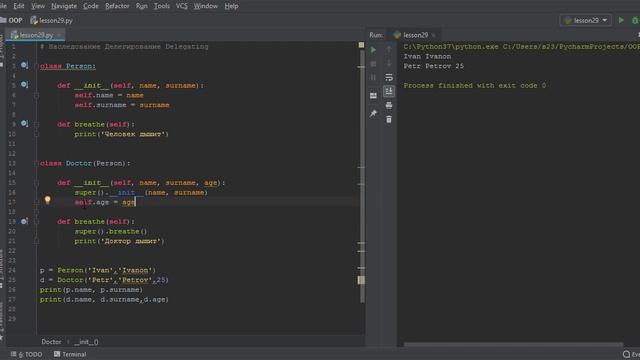The image size is (640, 360).
Task: Click the Pin tab icon in Run panel
Action: click(373, 114)
